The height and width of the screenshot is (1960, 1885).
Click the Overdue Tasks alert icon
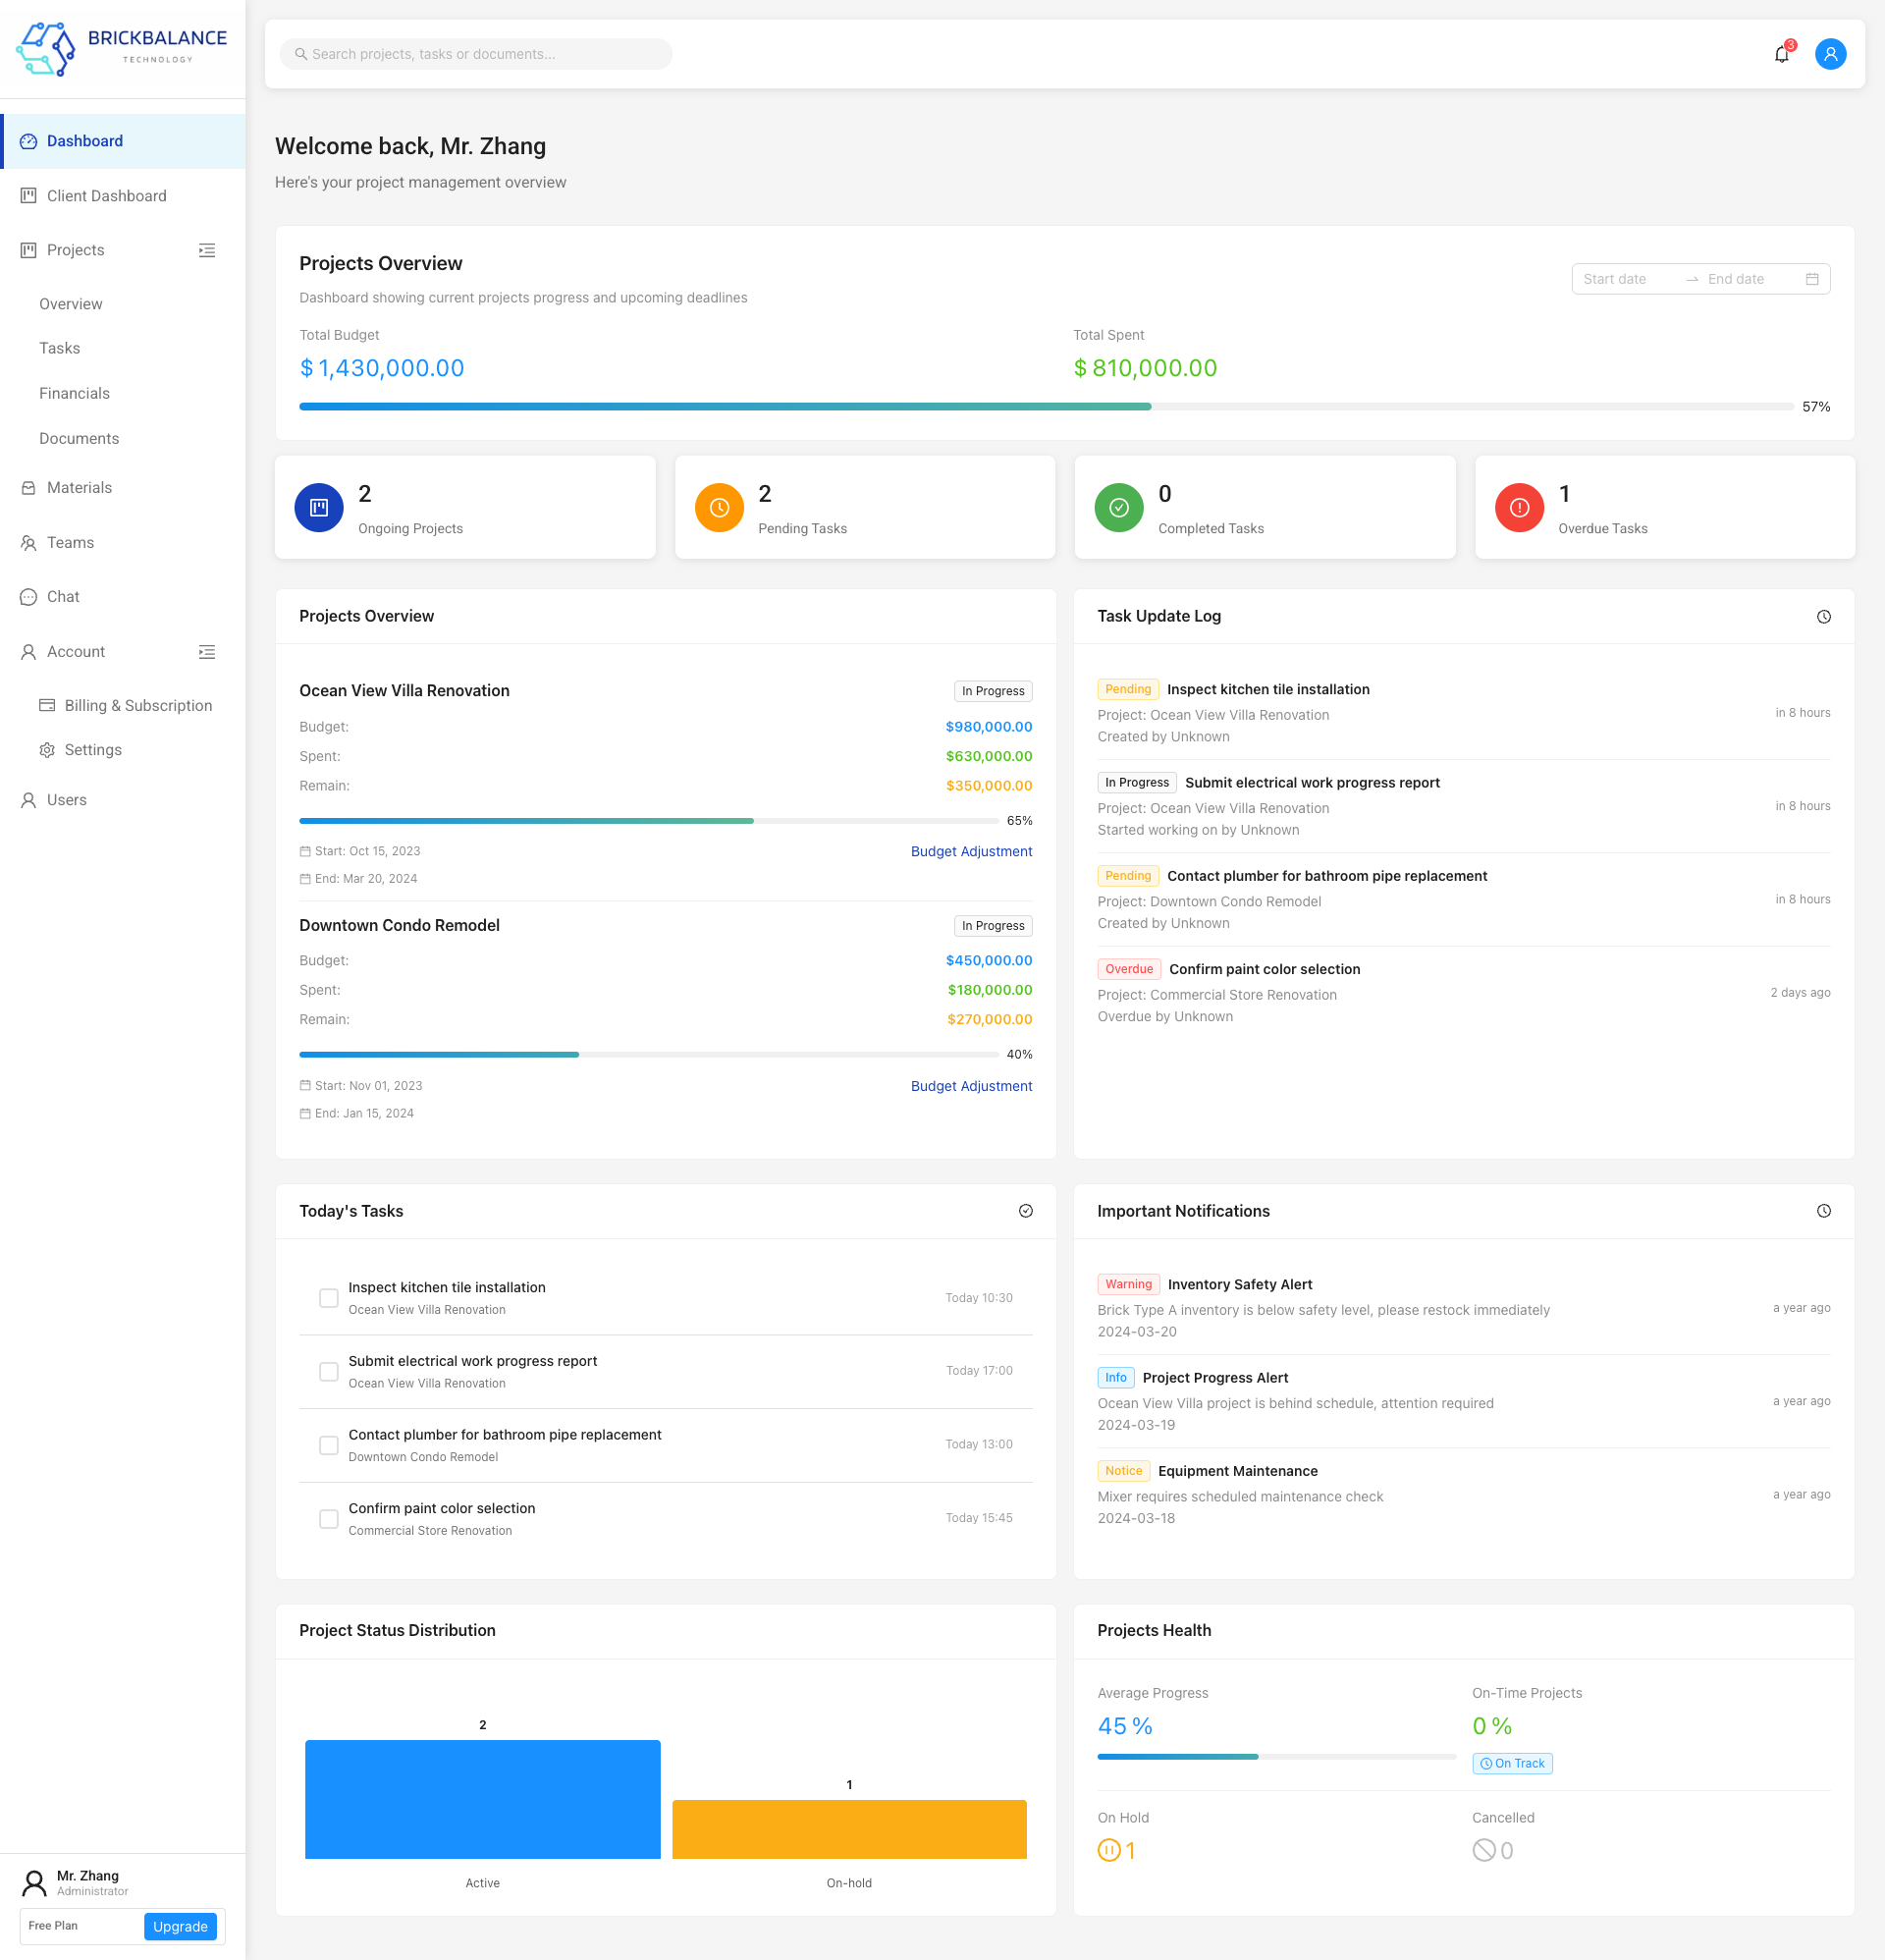(1519, 508)
